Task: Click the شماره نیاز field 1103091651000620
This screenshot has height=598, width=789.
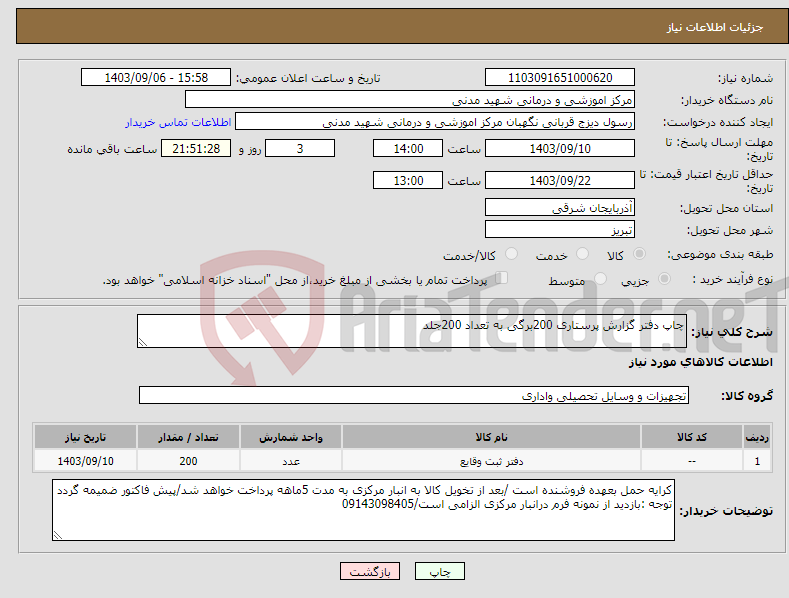Action: tap(560, 78)
